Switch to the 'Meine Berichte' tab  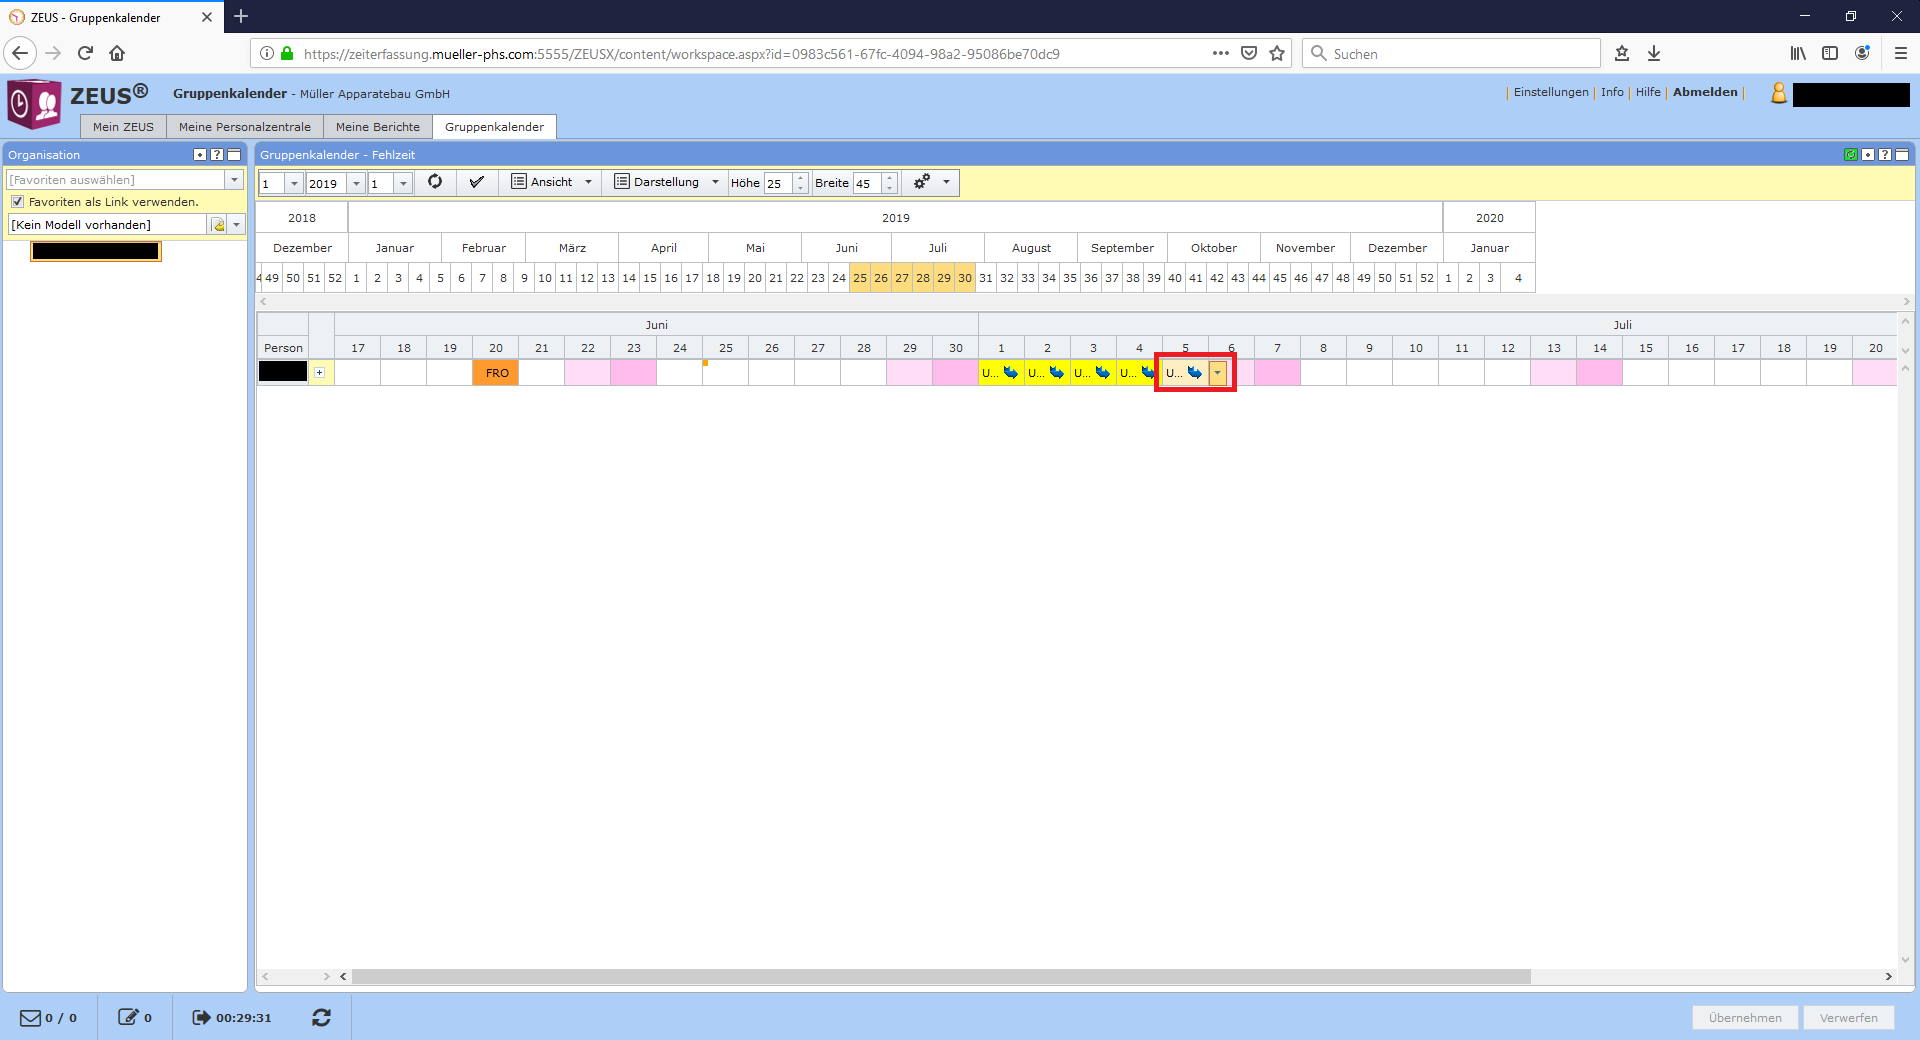click(378, 127)
